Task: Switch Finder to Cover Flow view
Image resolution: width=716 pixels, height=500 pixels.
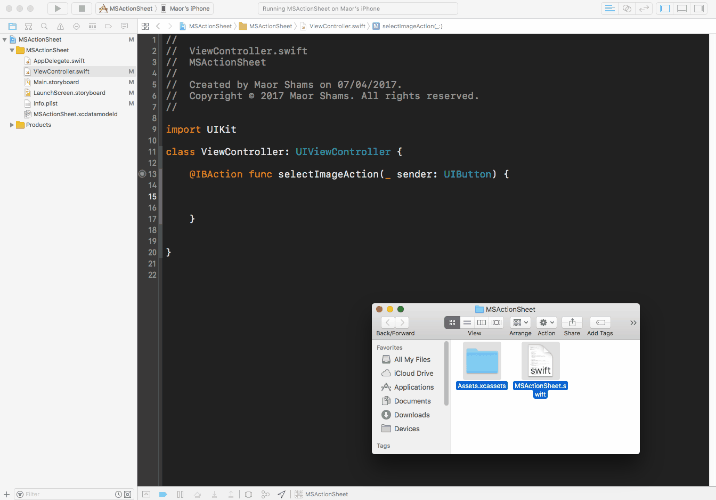Action: pyautogui.click(x=496, y=322)
